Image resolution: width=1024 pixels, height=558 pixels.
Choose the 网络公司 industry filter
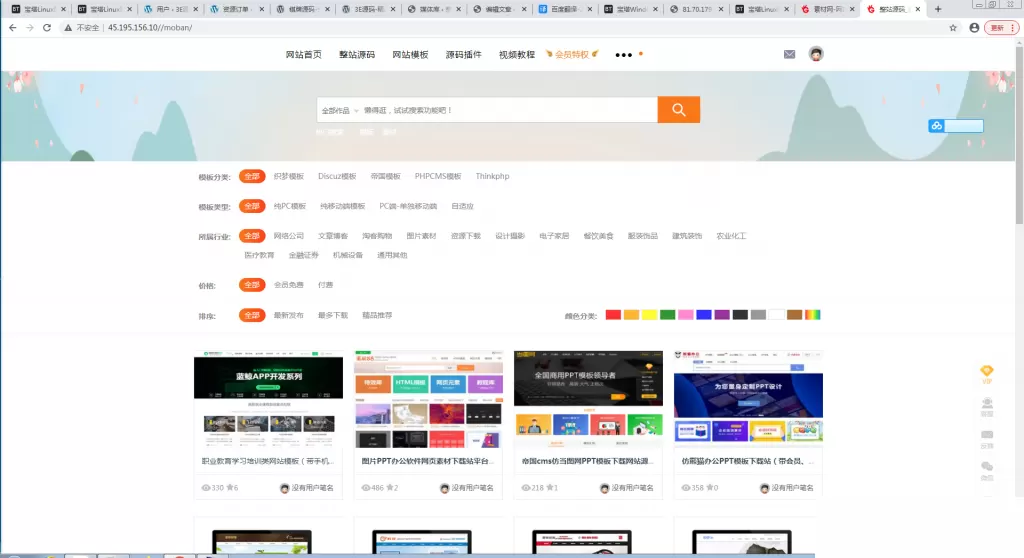click(x=289, y=236)
